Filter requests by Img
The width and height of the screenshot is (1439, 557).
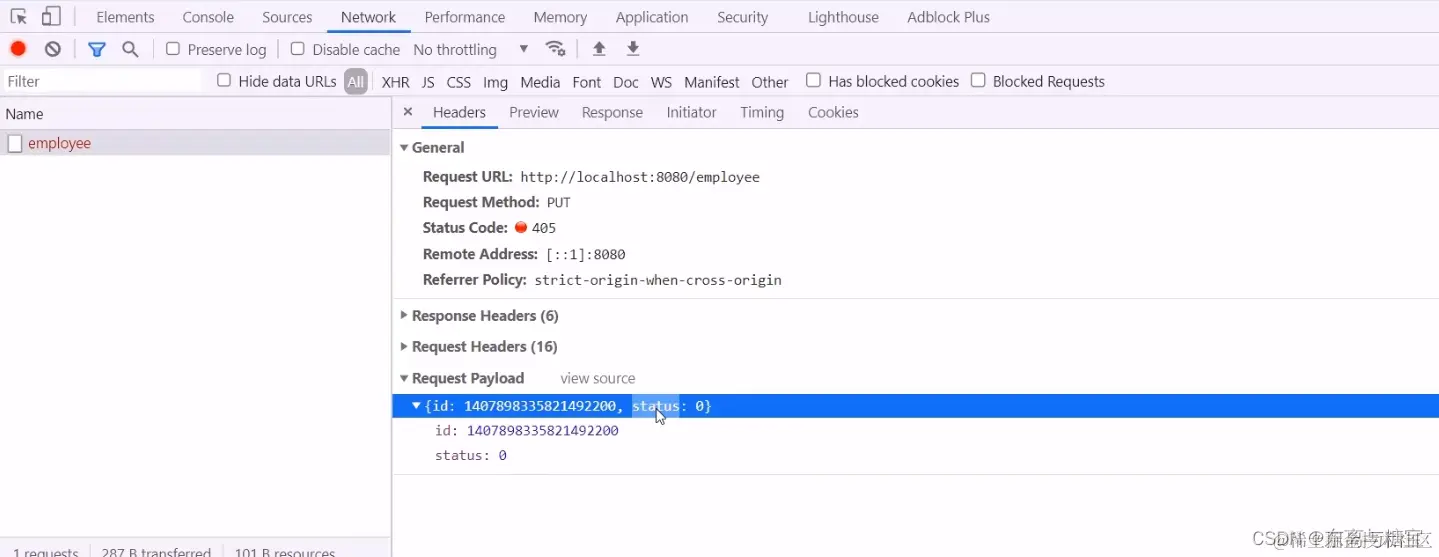495,82
